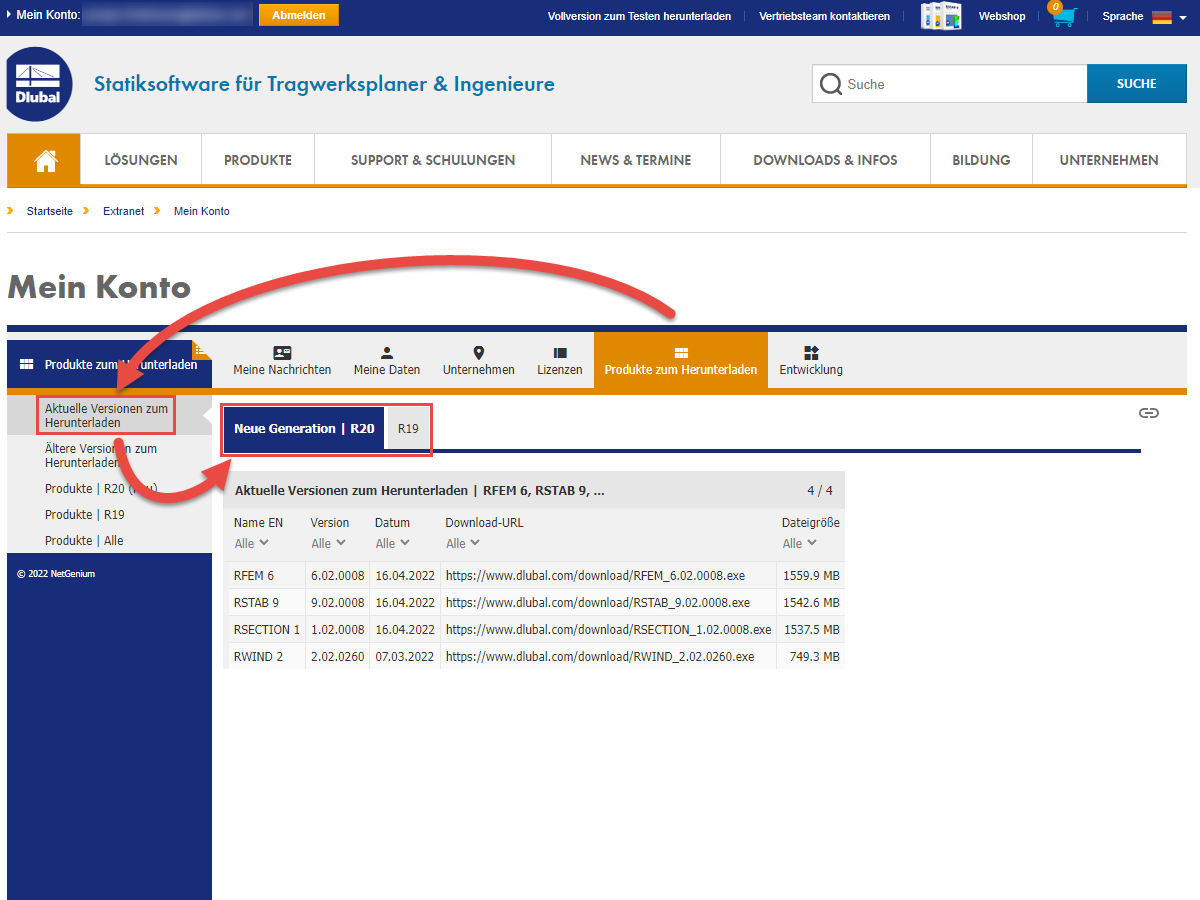Click the © 2022 NetGenium footer text
Viewport: 1200px width, 900px height.
pos(56,574)
